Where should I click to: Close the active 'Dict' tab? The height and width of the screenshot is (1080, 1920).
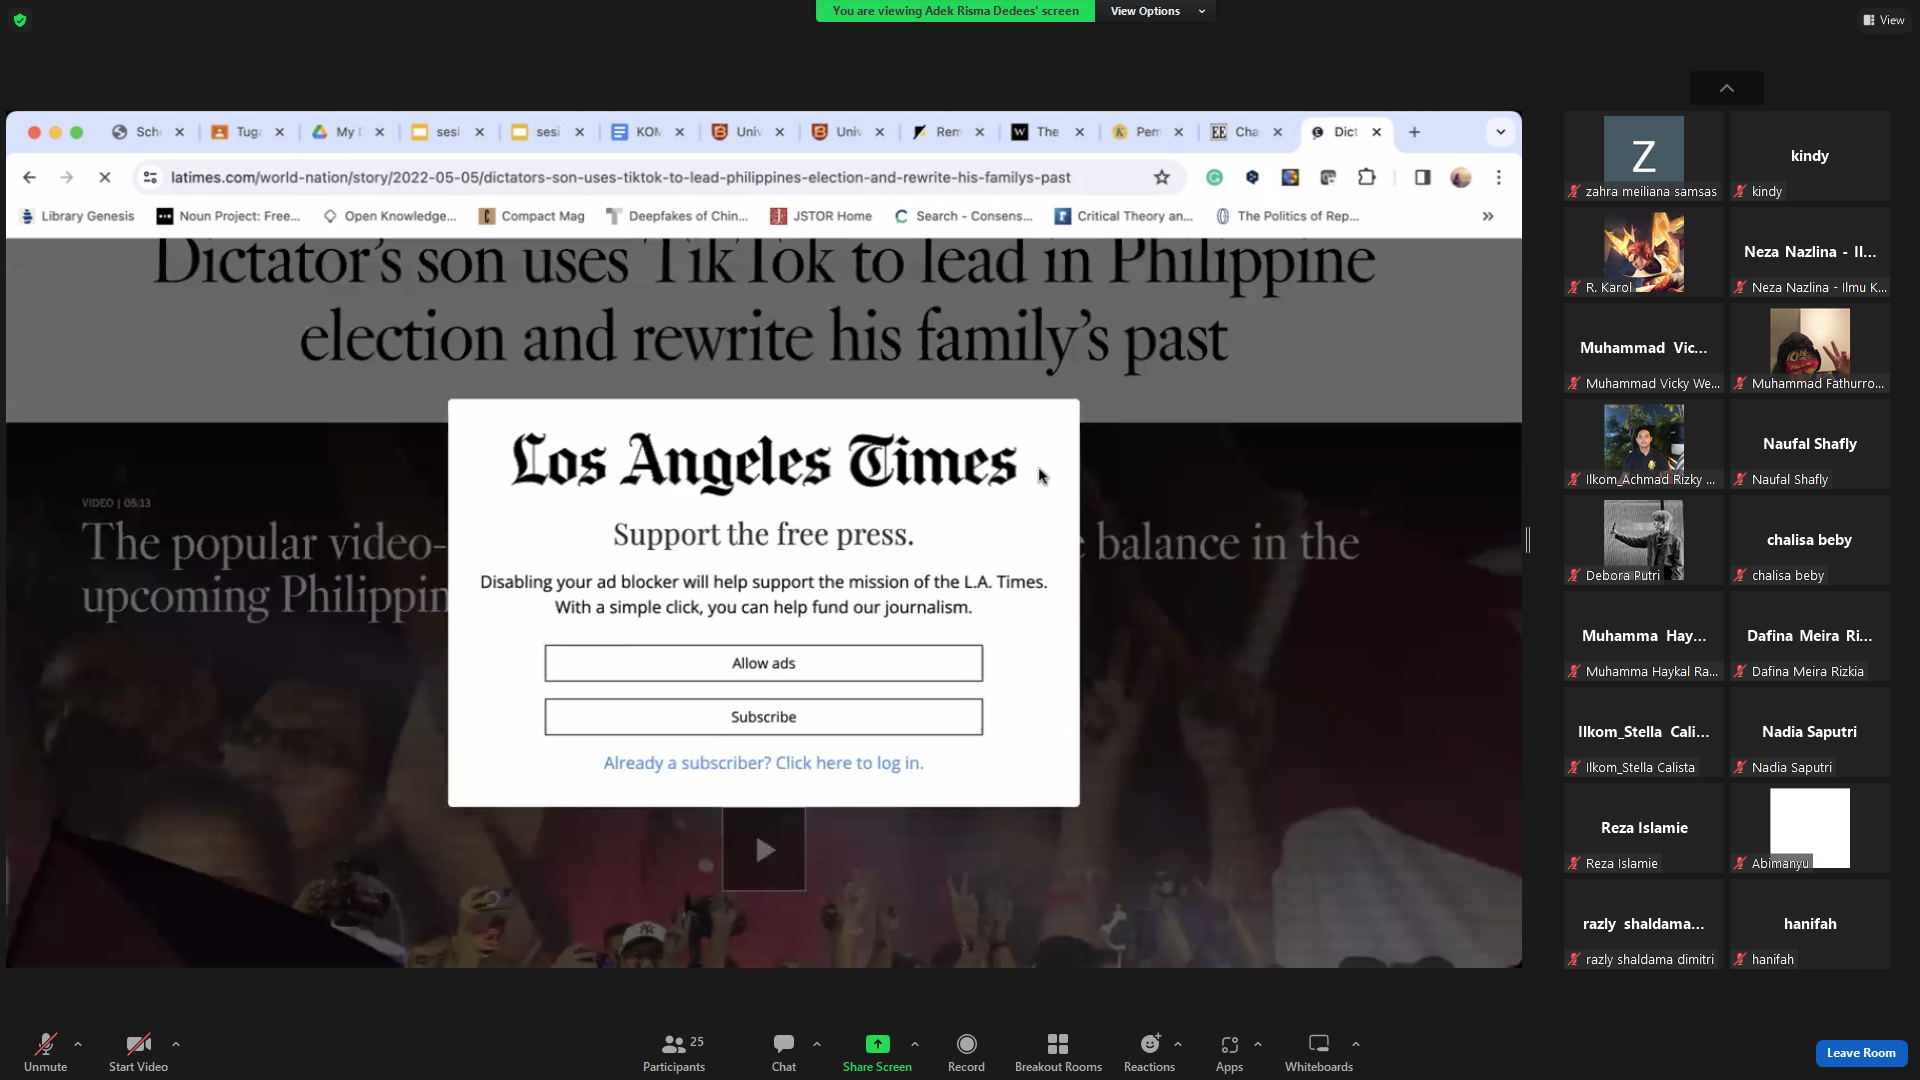tap(1377, 132)
